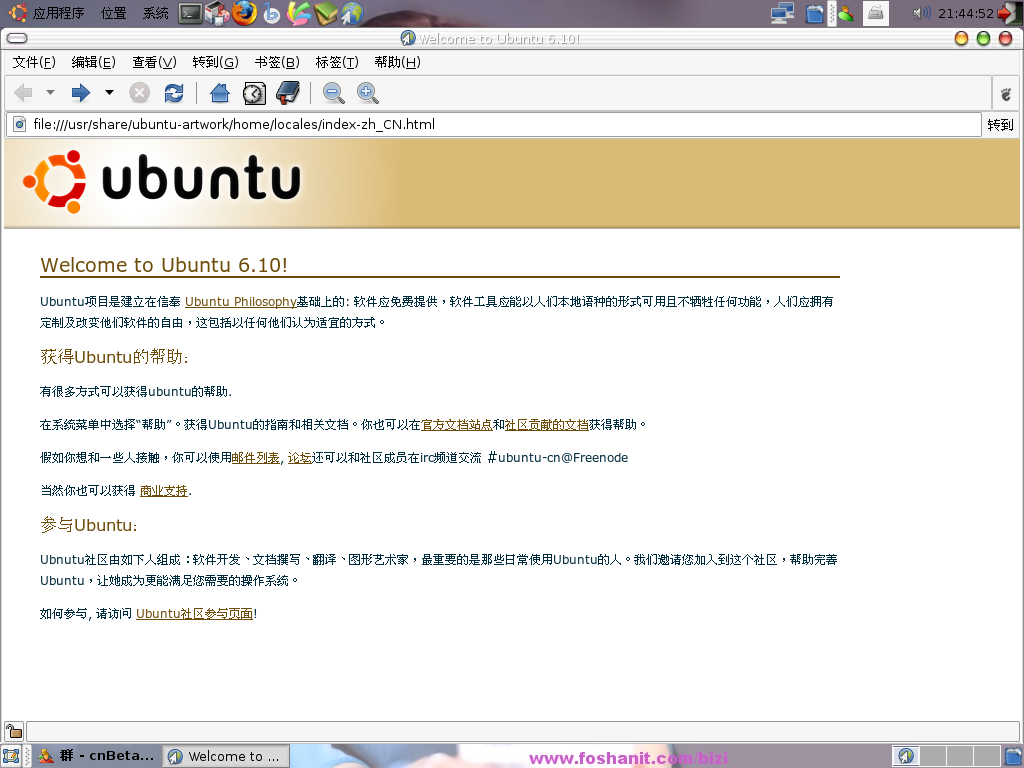
Task: Select the 'Welcome to ...' taskbar button
Action: [225, 756]
